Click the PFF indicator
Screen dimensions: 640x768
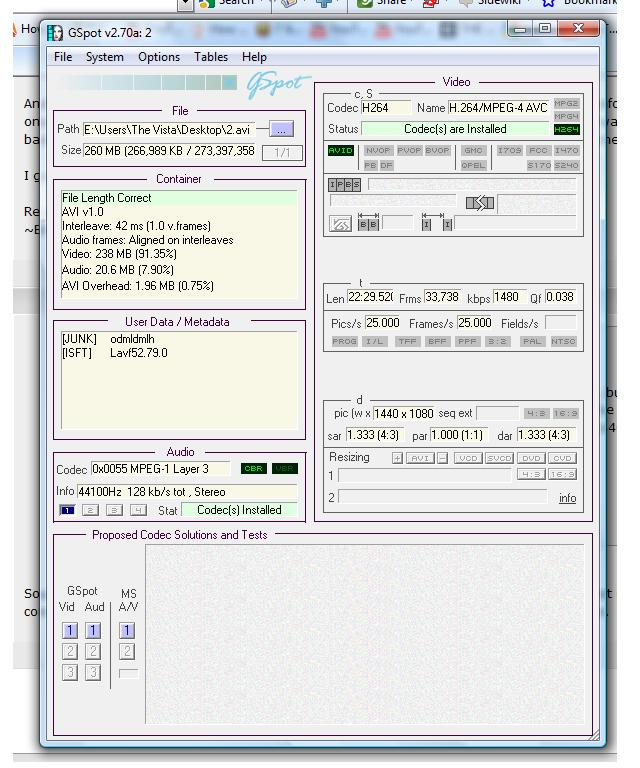[467, 341]
